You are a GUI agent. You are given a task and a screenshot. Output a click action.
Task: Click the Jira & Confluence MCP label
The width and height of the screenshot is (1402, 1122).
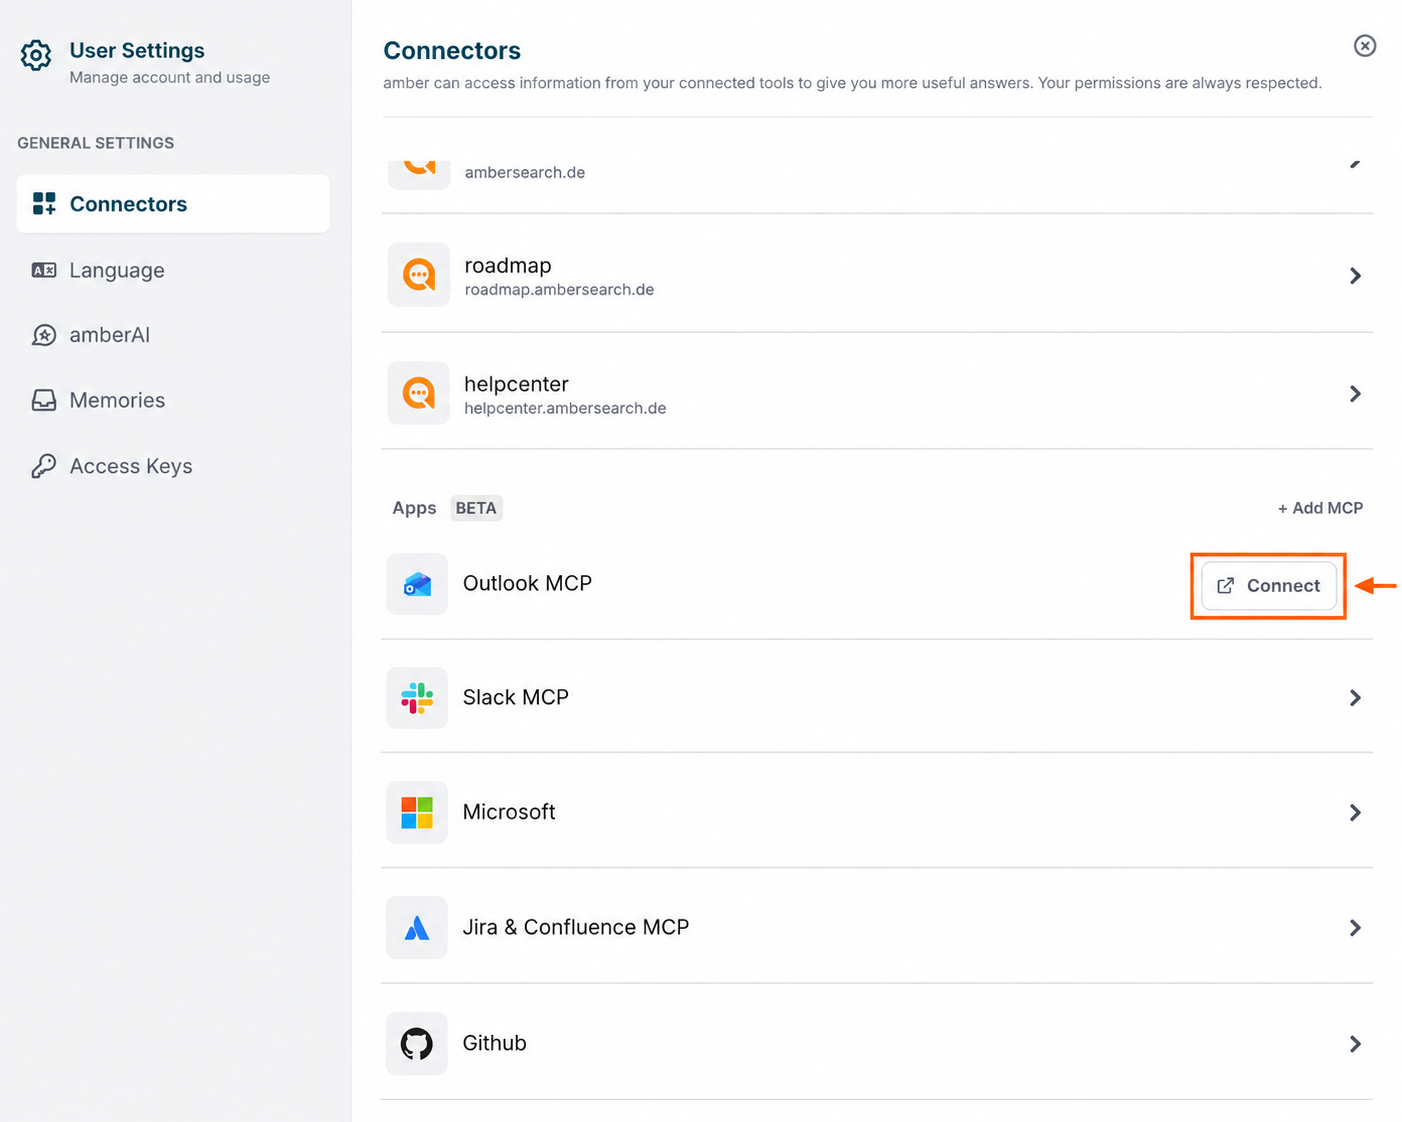(x=575, y=927)
